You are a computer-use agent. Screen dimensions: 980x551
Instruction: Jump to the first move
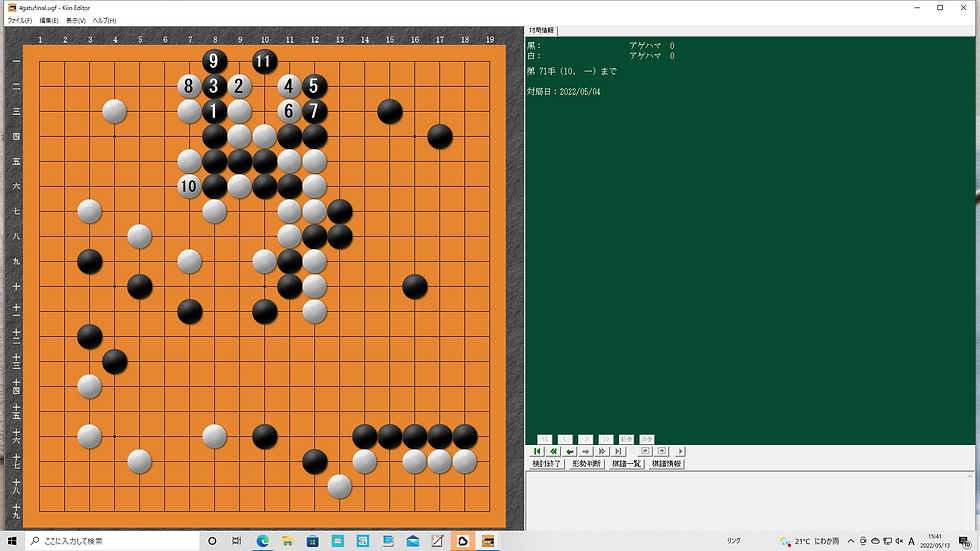537,451
